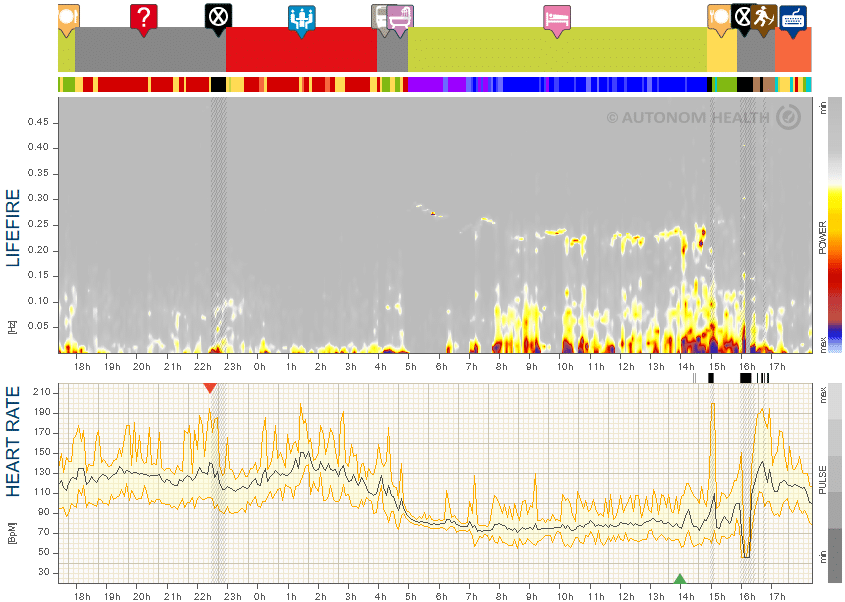Click the 210 BpM axis label
The height and width of the screenshot is (602, 845).
pyautogui.click(x=41, y=392)
